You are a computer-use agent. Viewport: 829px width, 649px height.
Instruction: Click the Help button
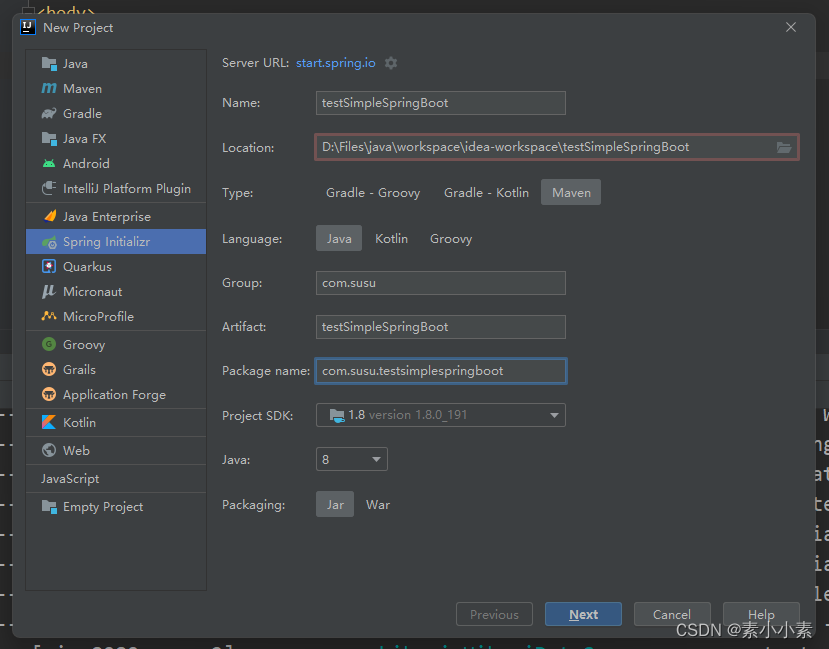761,614
